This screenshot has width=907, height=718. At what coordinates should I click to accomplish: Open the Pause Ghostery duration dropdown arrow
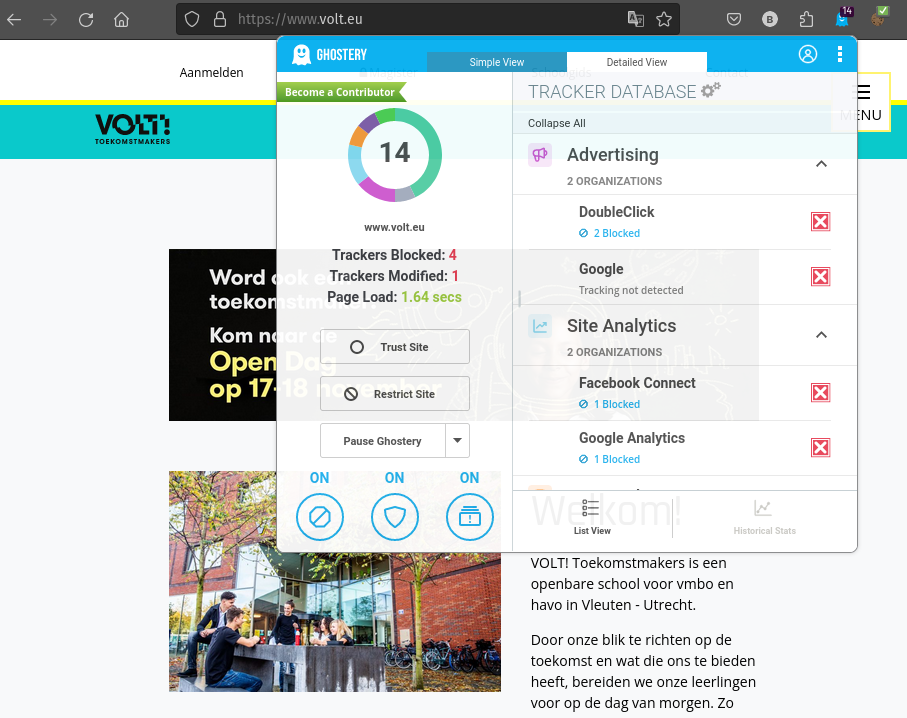458,440
